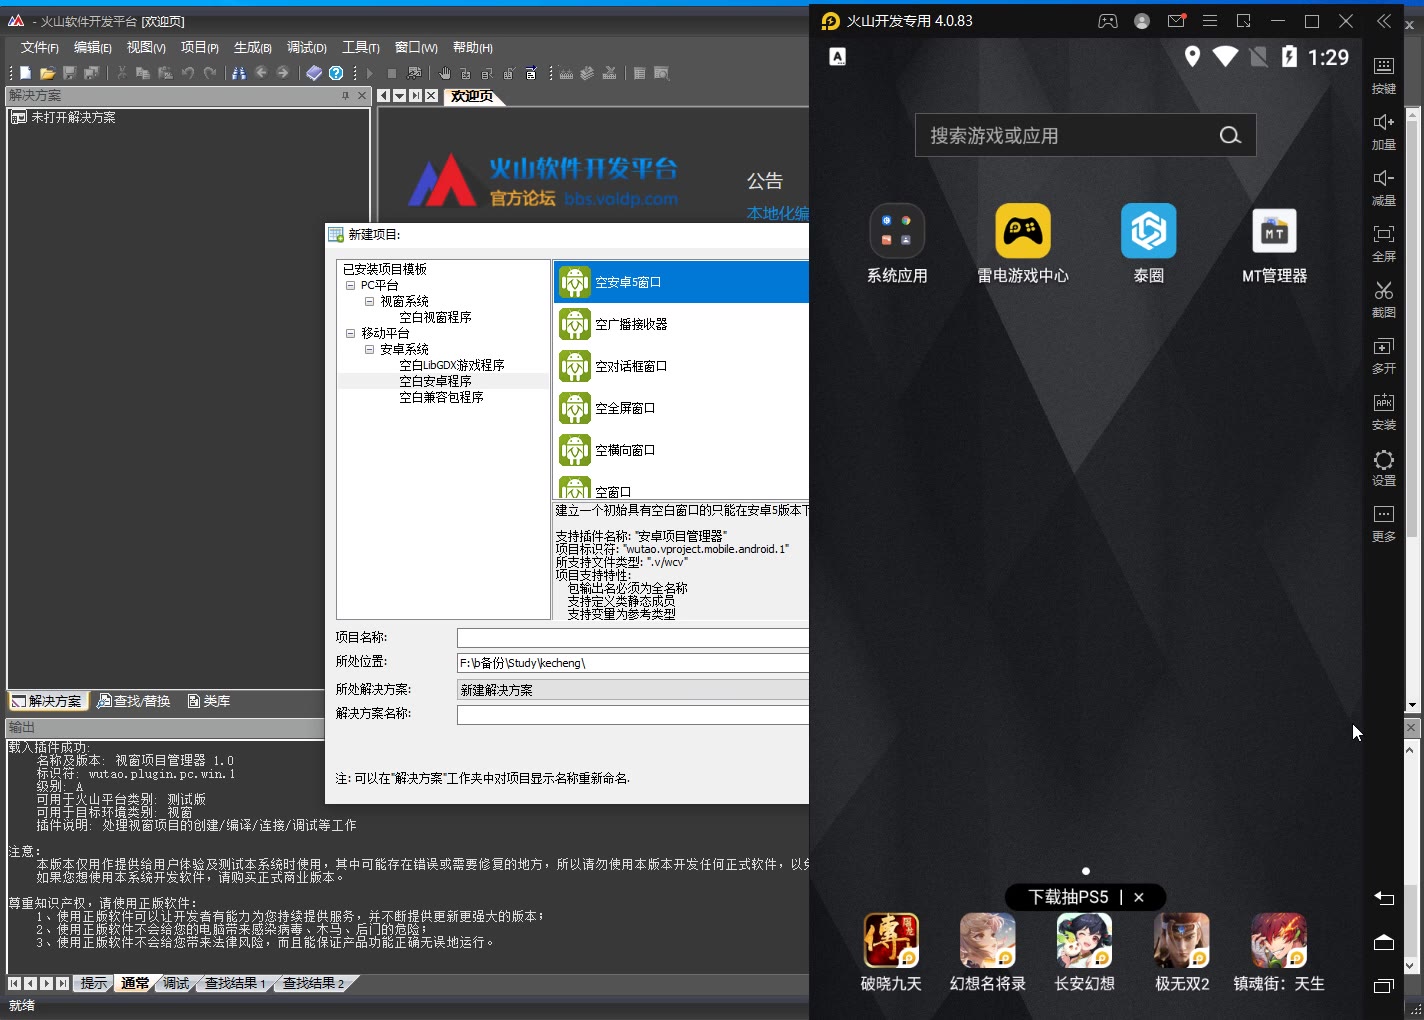Click the open folder toolbar icon
This screenshot has height=1020, width=1424.
pos(47,73)
